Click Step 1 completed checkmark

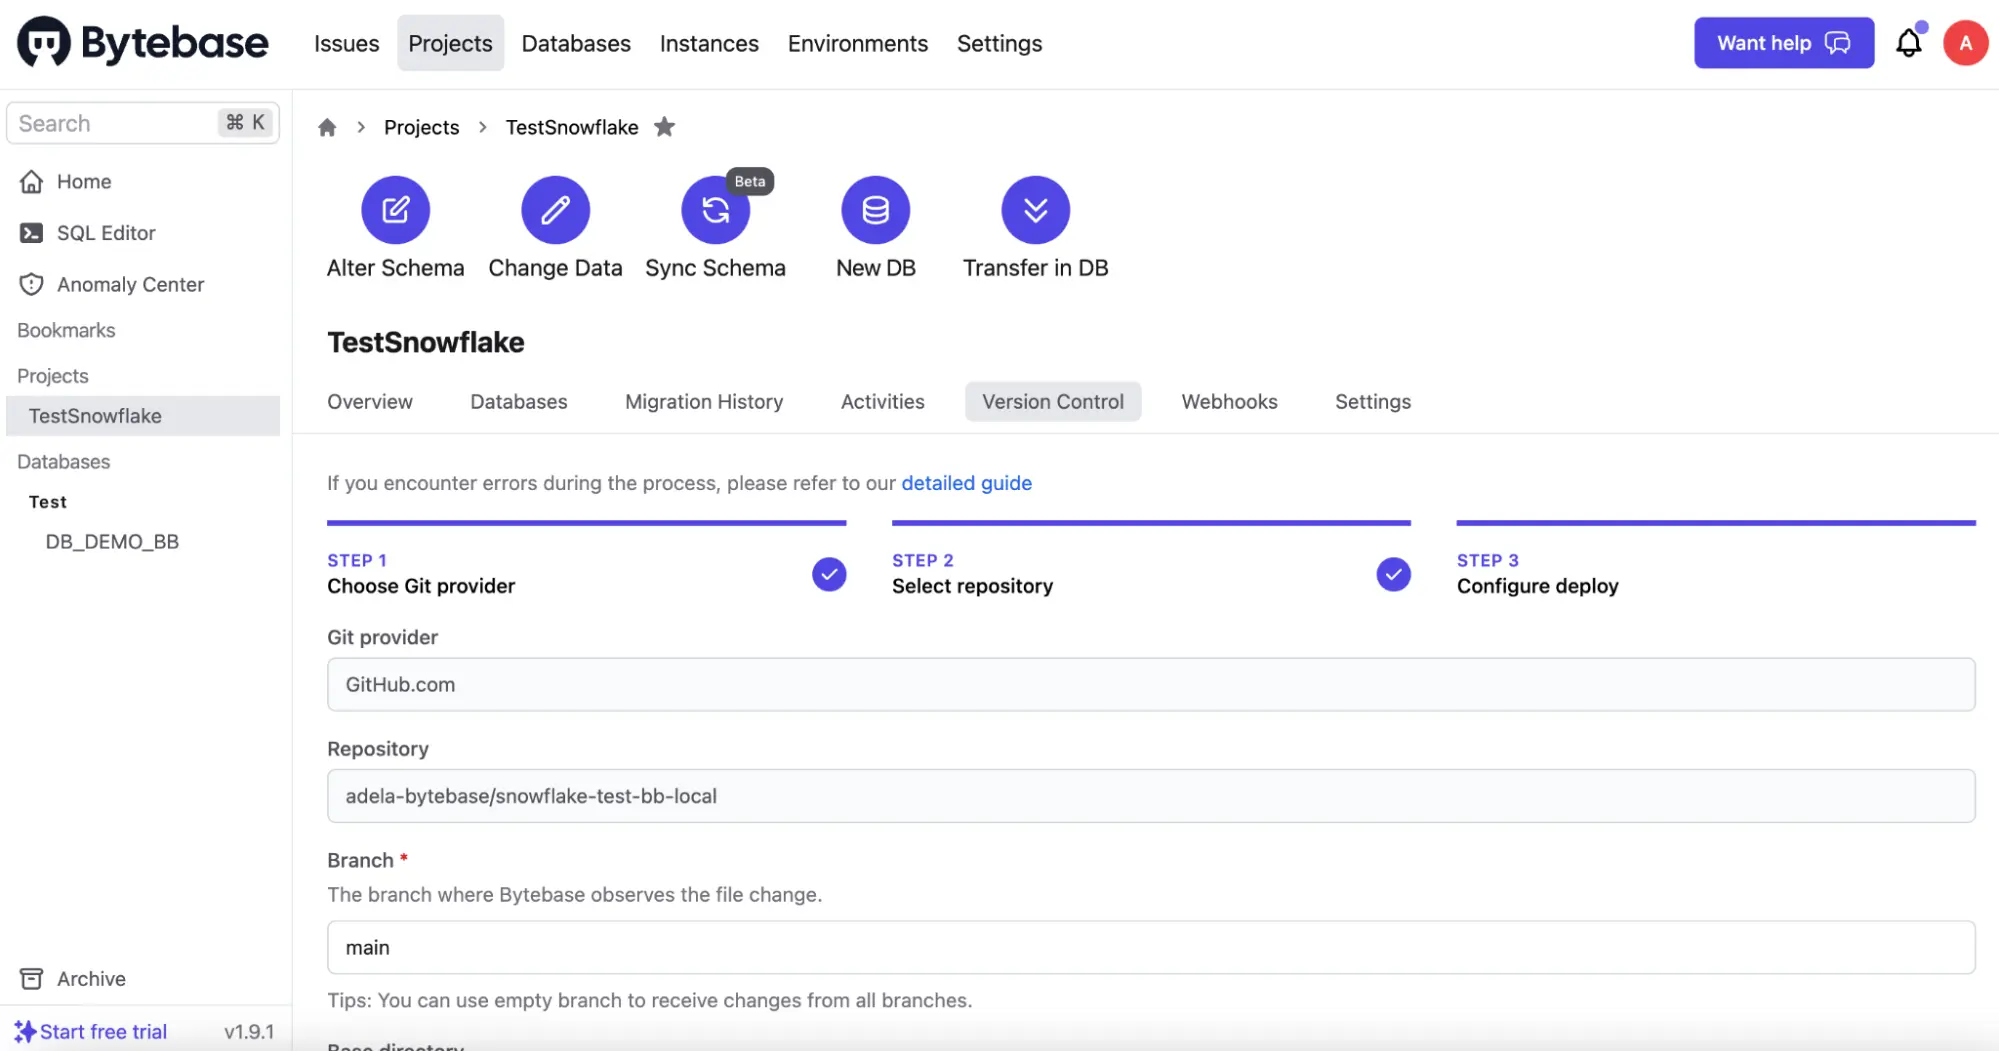coord(829,574)
